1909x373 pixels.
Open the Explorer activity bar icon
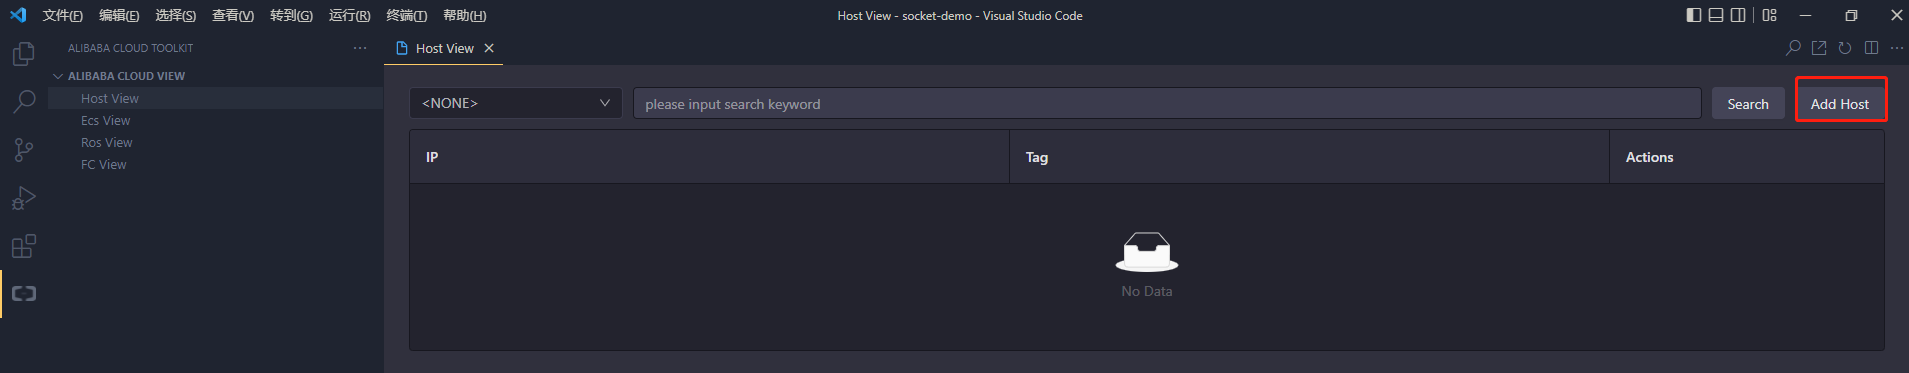coord(24,53)
